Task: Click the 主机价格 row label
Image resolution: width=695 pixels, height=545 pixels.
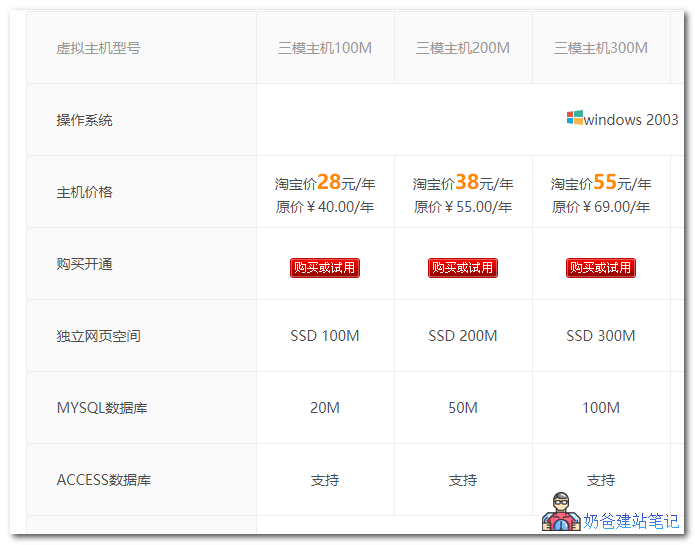Action: pos(84,192)
